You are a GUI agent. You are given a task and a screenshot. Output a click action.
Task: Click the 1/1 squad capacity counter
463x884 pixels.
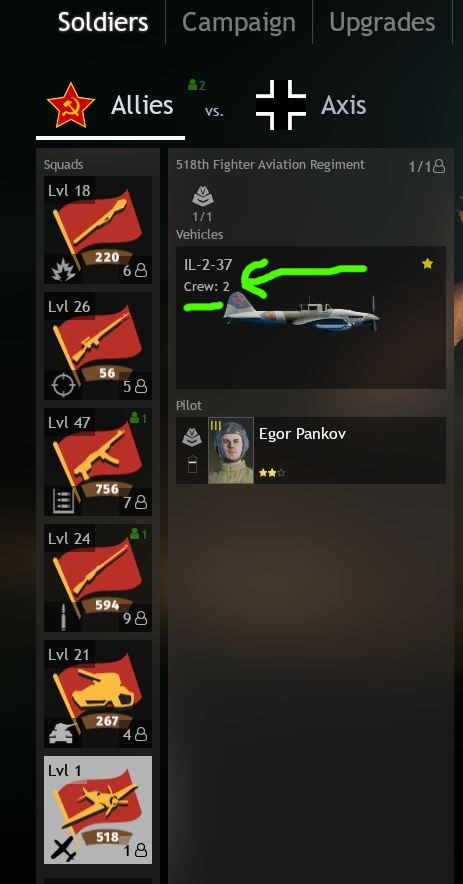coord(427,166)
